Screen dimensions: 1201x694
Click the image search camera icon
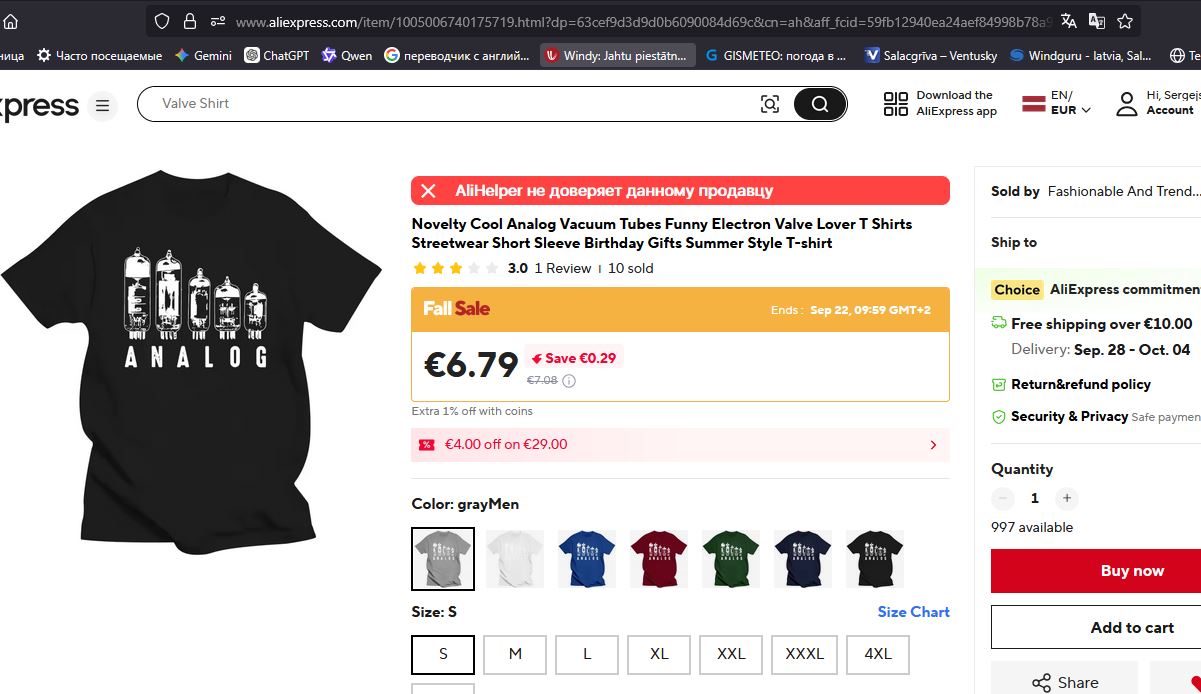pyautogui.click(x=770, y=104)
